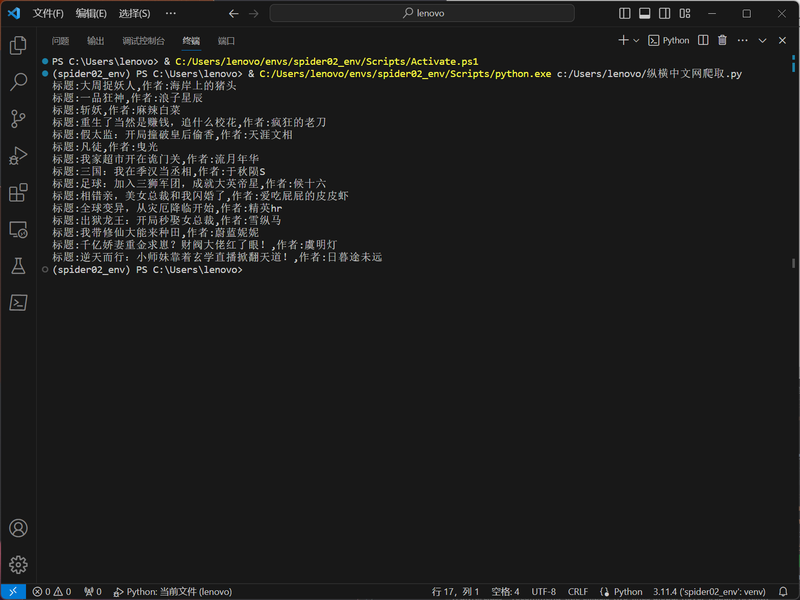Switch to the 端口 tab
Viewport: 800px width, 600px height.
point(226,41)
